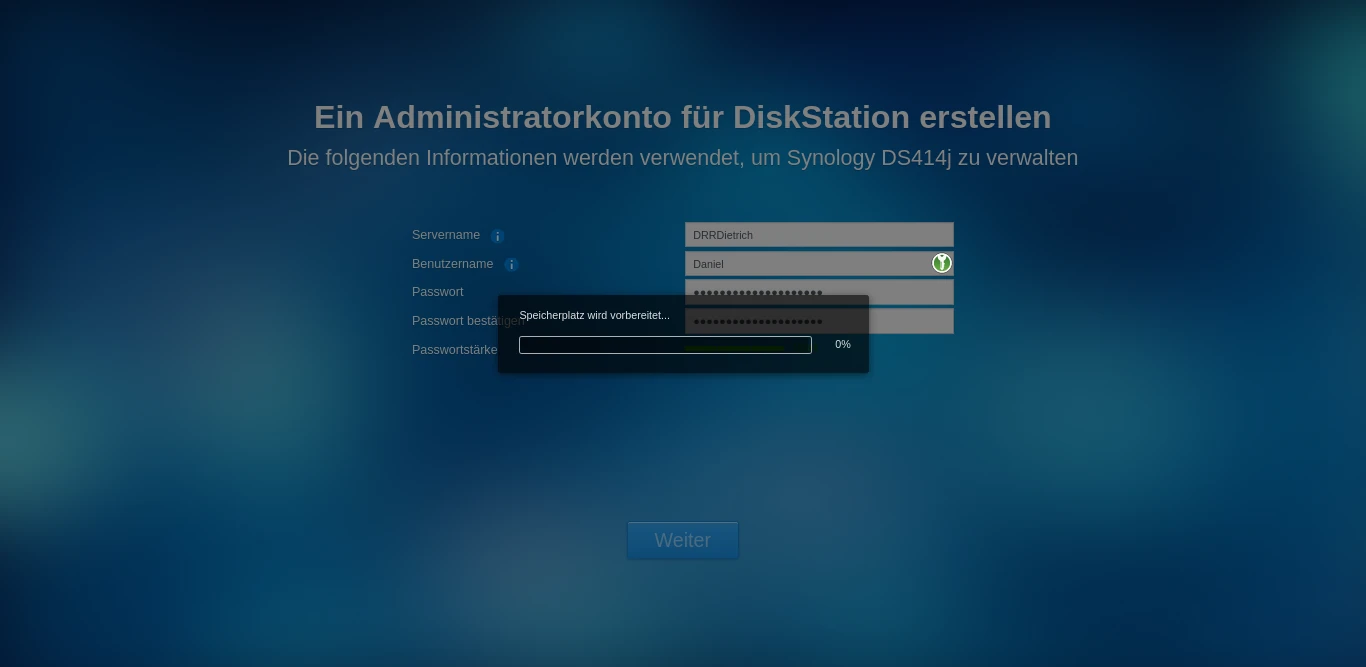Click the Weiter button

(683, 540)
